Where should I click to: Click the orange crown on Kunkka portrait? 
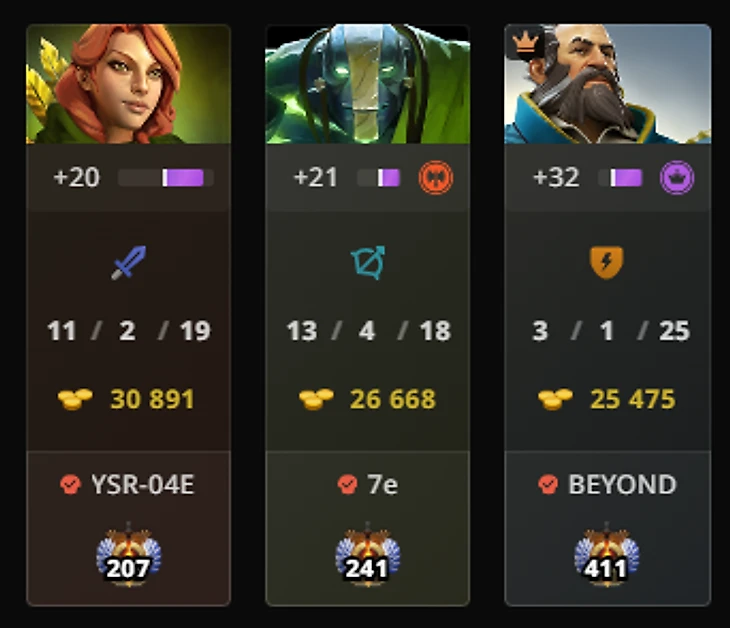coord(525,43)
